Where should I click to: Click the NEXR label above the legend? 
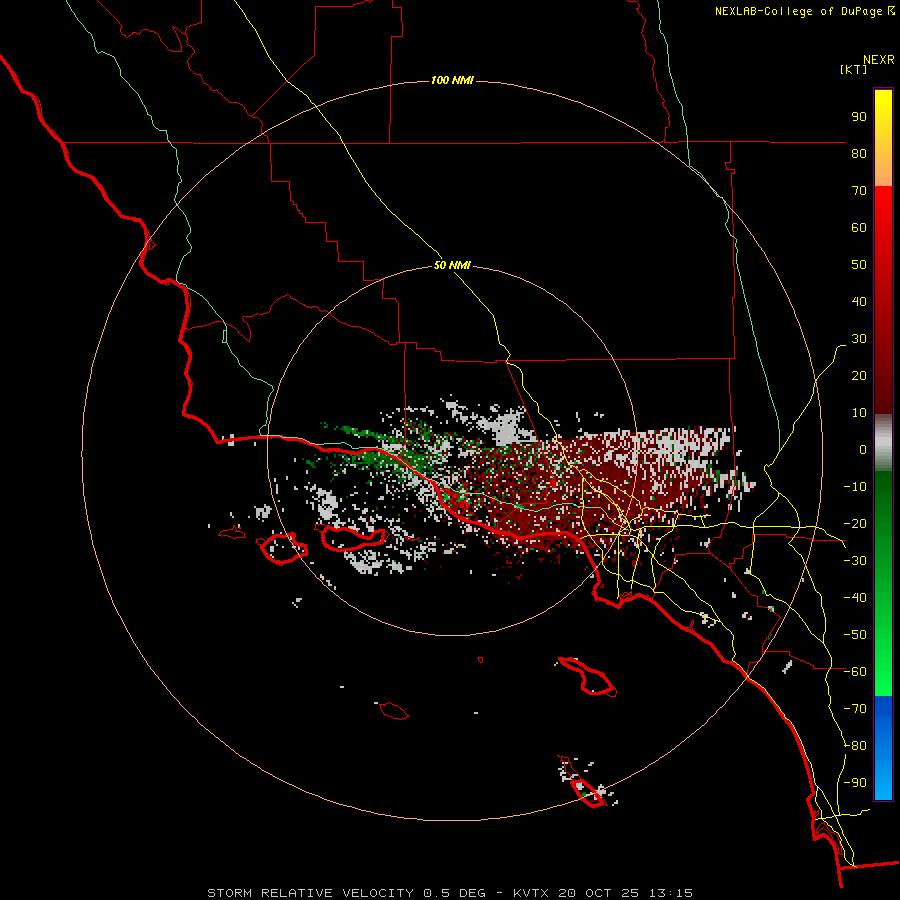click(x=879, y=60)
